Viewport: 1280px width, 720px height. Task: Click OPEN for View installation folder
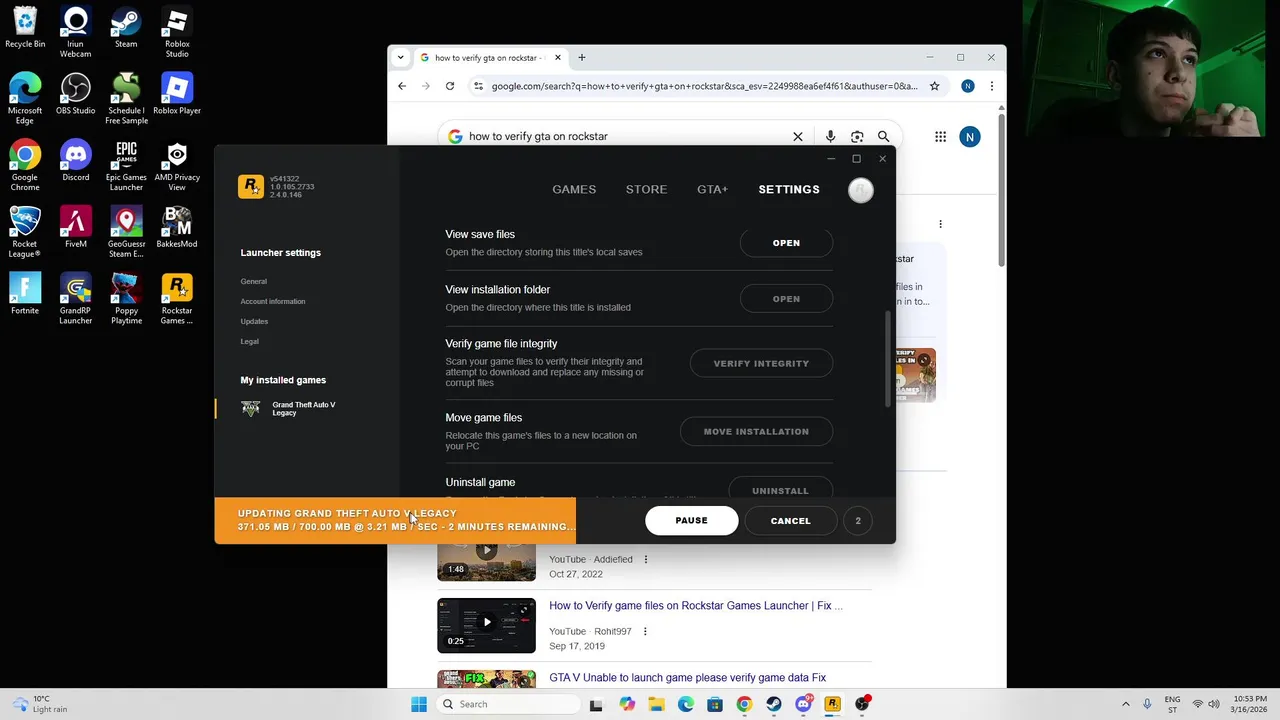coord(786,299)
